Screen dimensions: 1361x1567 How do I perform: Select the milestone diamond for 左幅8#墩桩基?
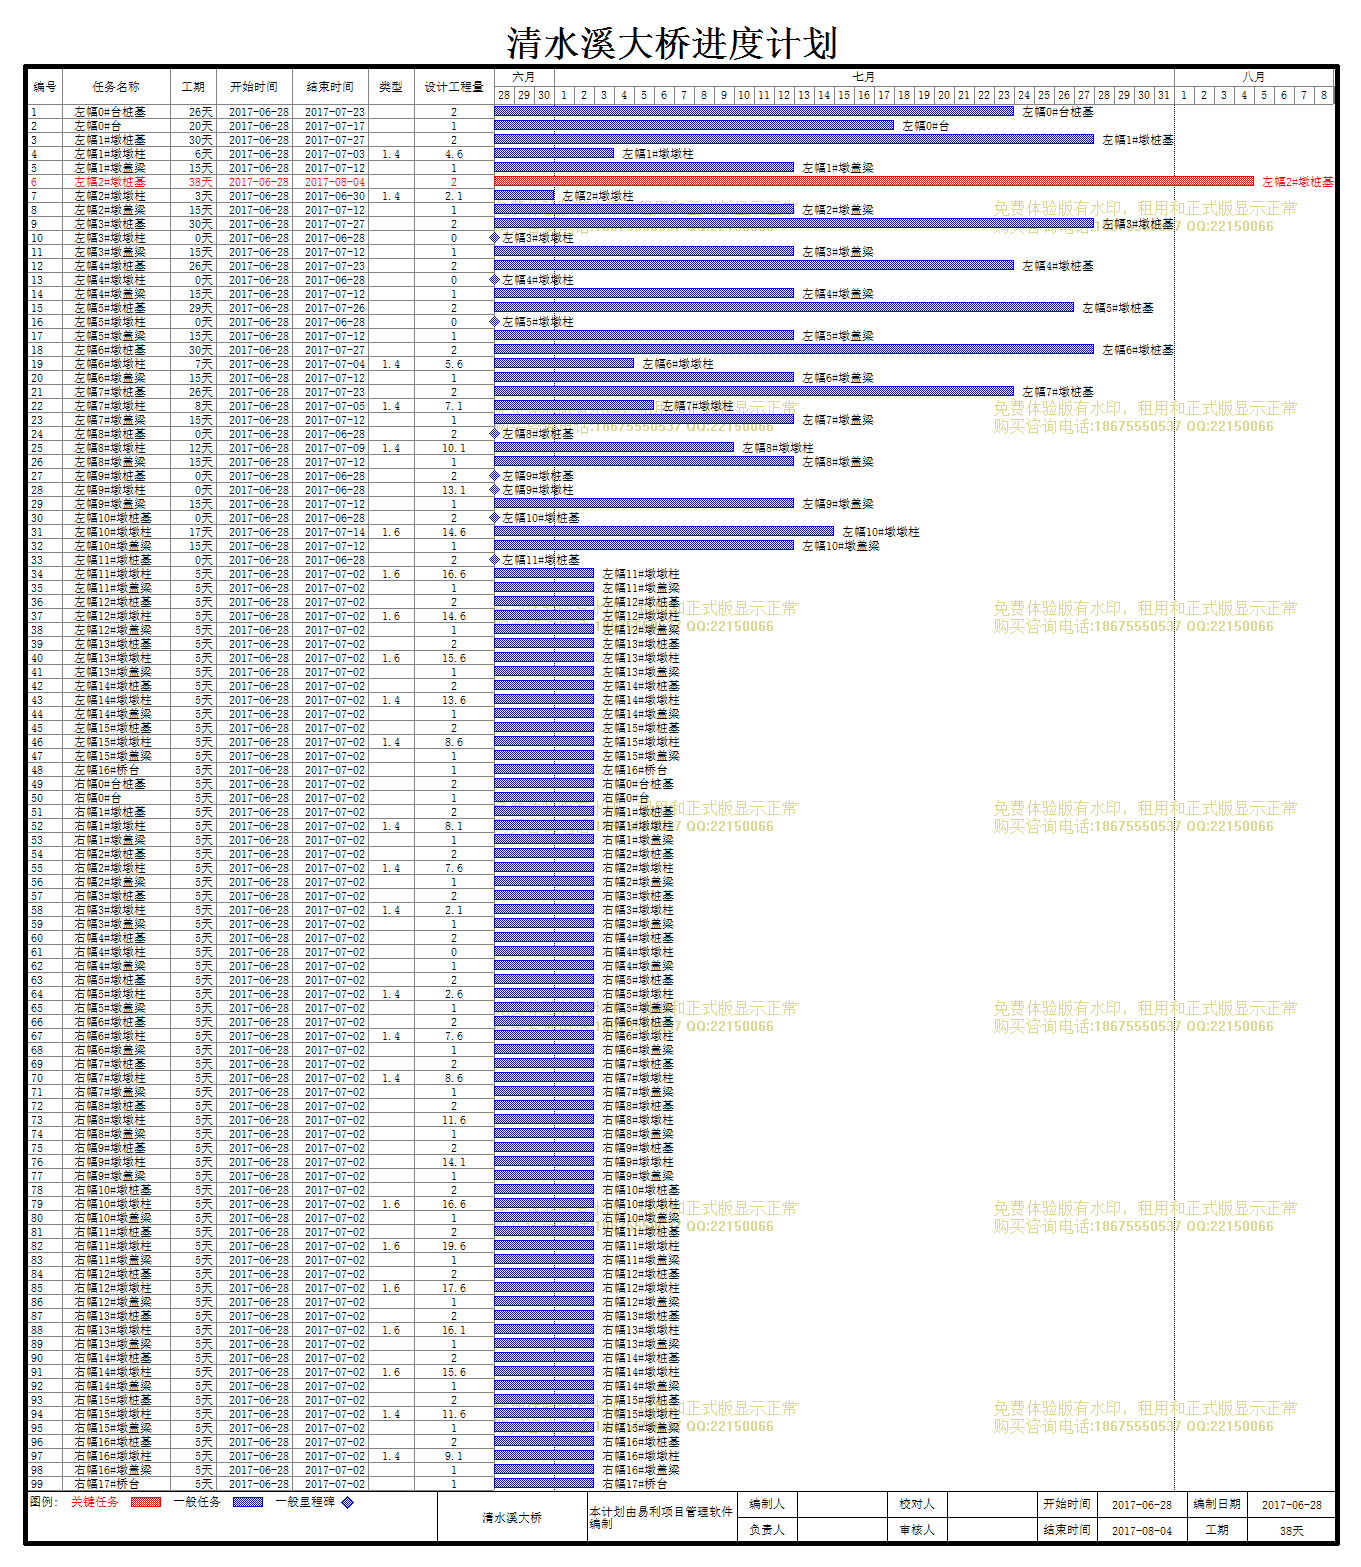click(x=494, y=434)
